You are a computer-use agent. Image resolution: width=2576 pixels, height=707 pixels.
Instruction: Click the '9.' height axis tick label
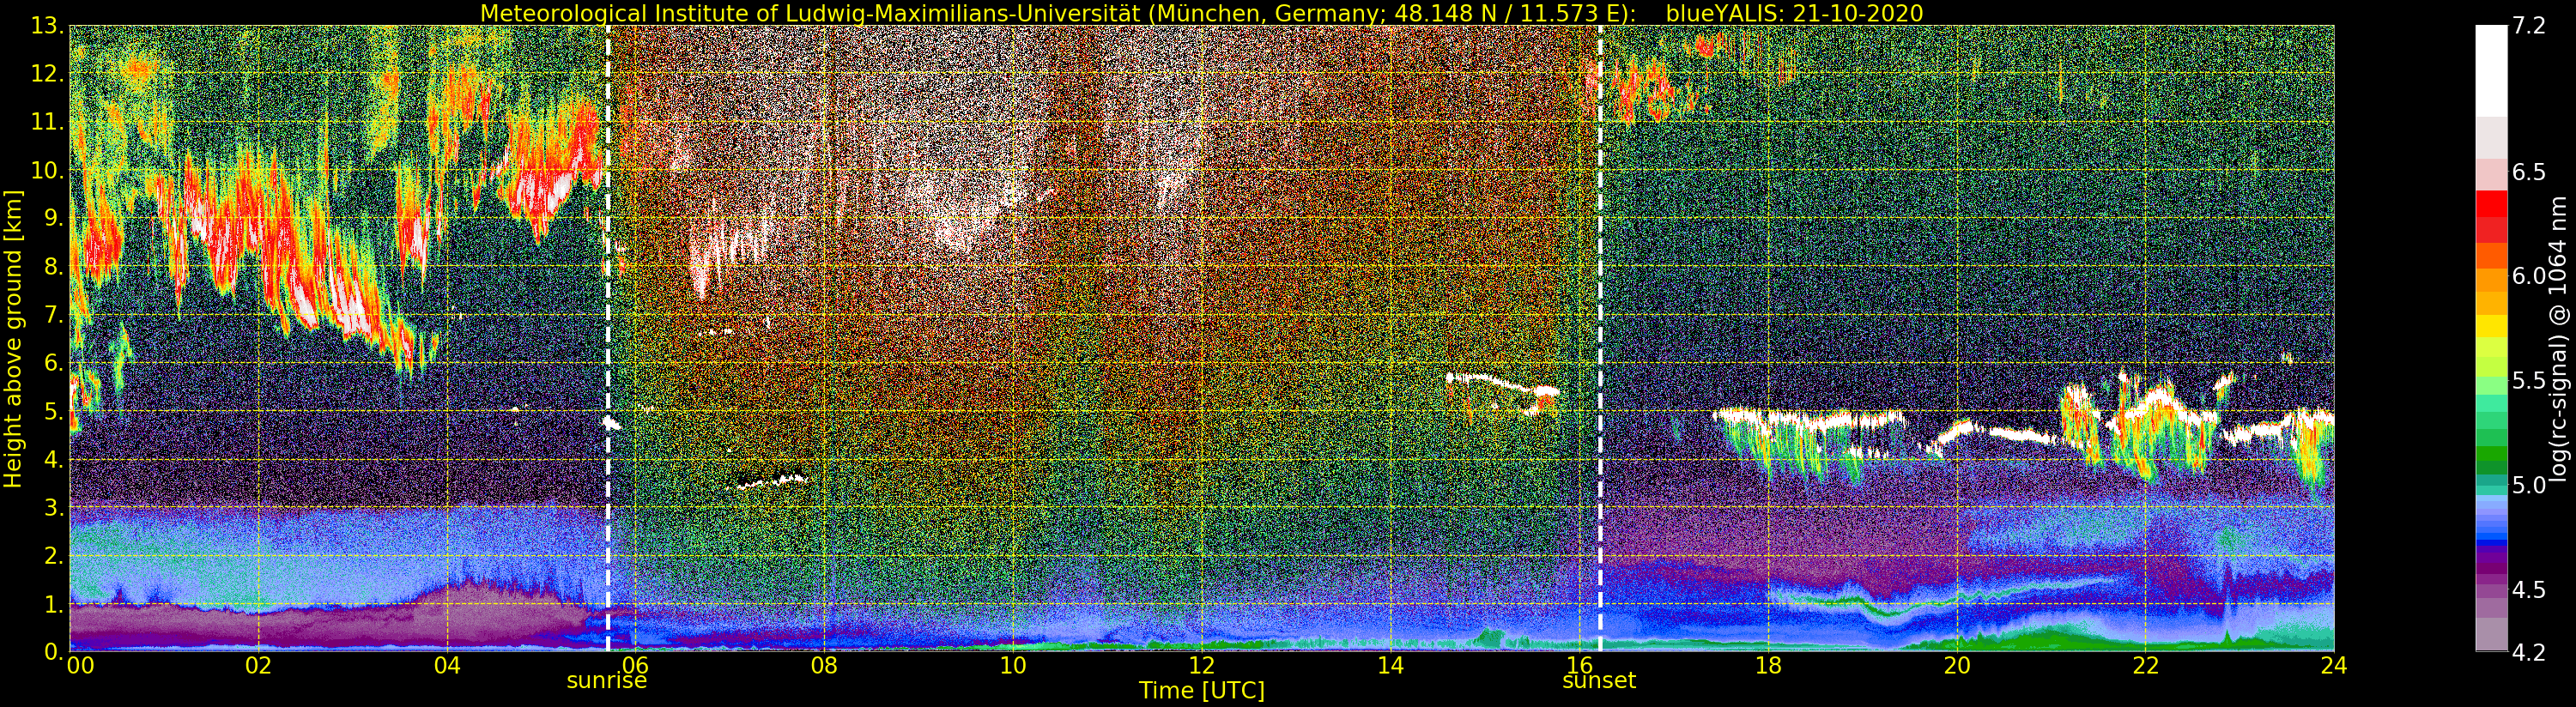coord(53,219)
